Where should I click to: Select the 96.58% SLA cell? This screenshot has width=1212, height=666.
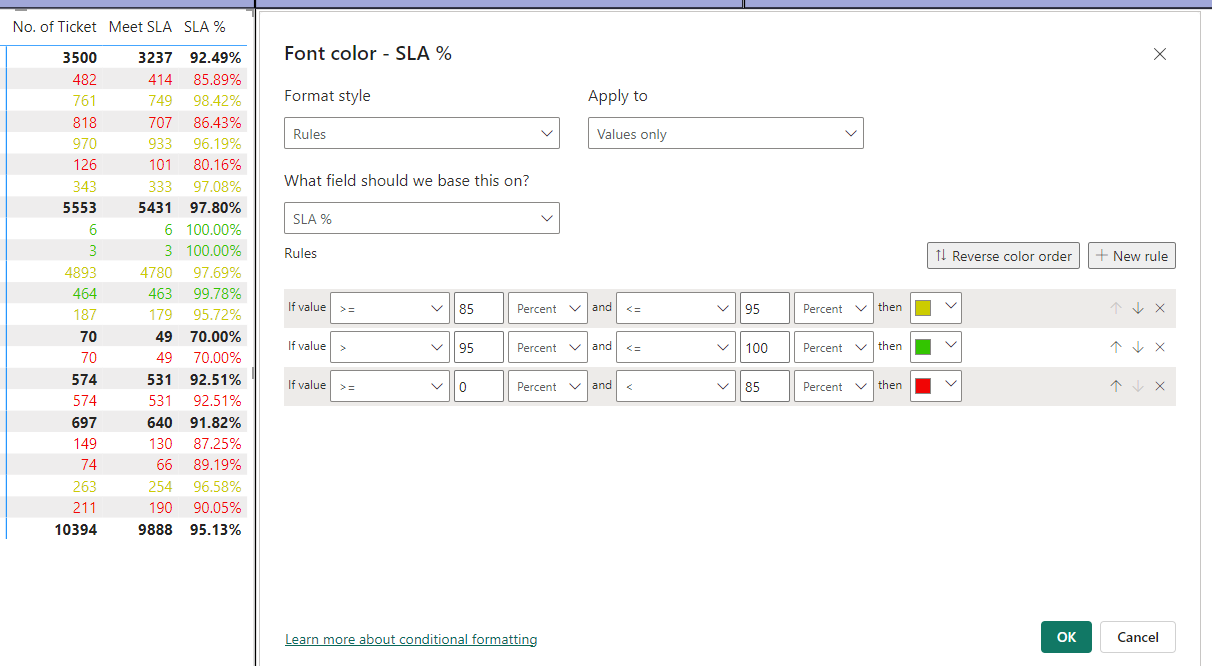217,486
